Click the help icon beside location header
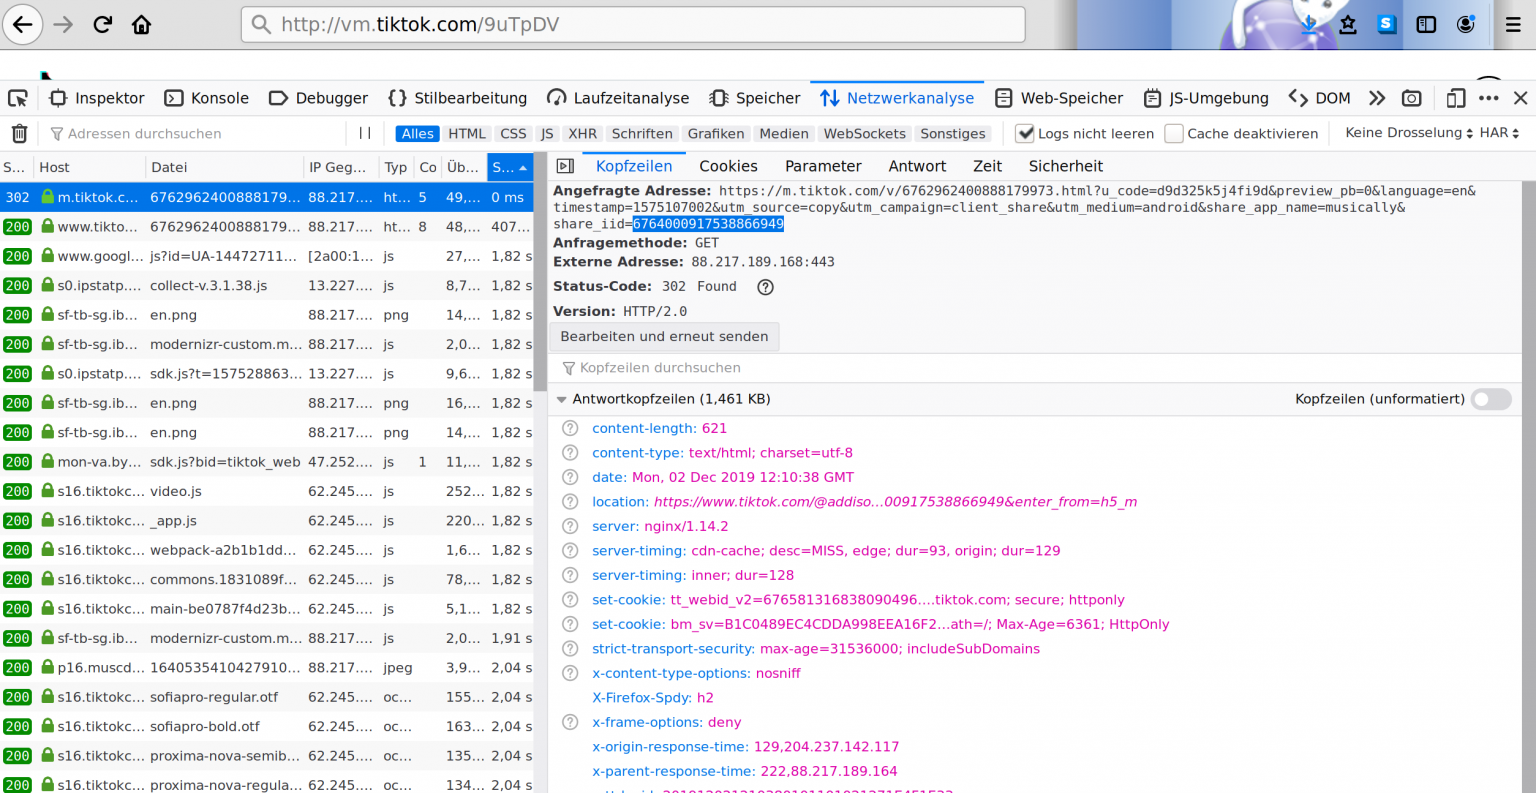This screenshot has width=1536, height=793. pyautogui.click(x=570, y=502)
